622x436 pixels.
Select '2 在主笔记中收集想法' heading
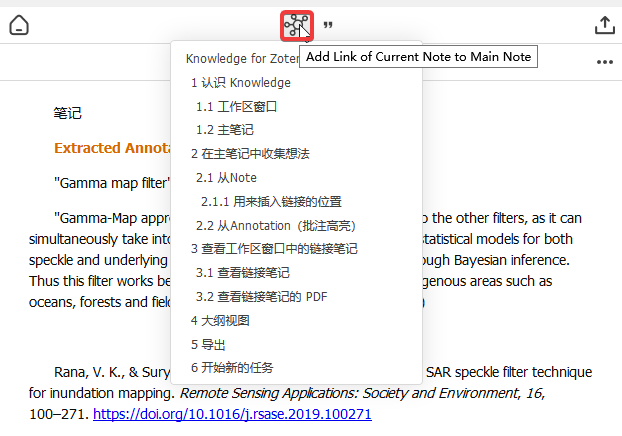coord(250,154)
